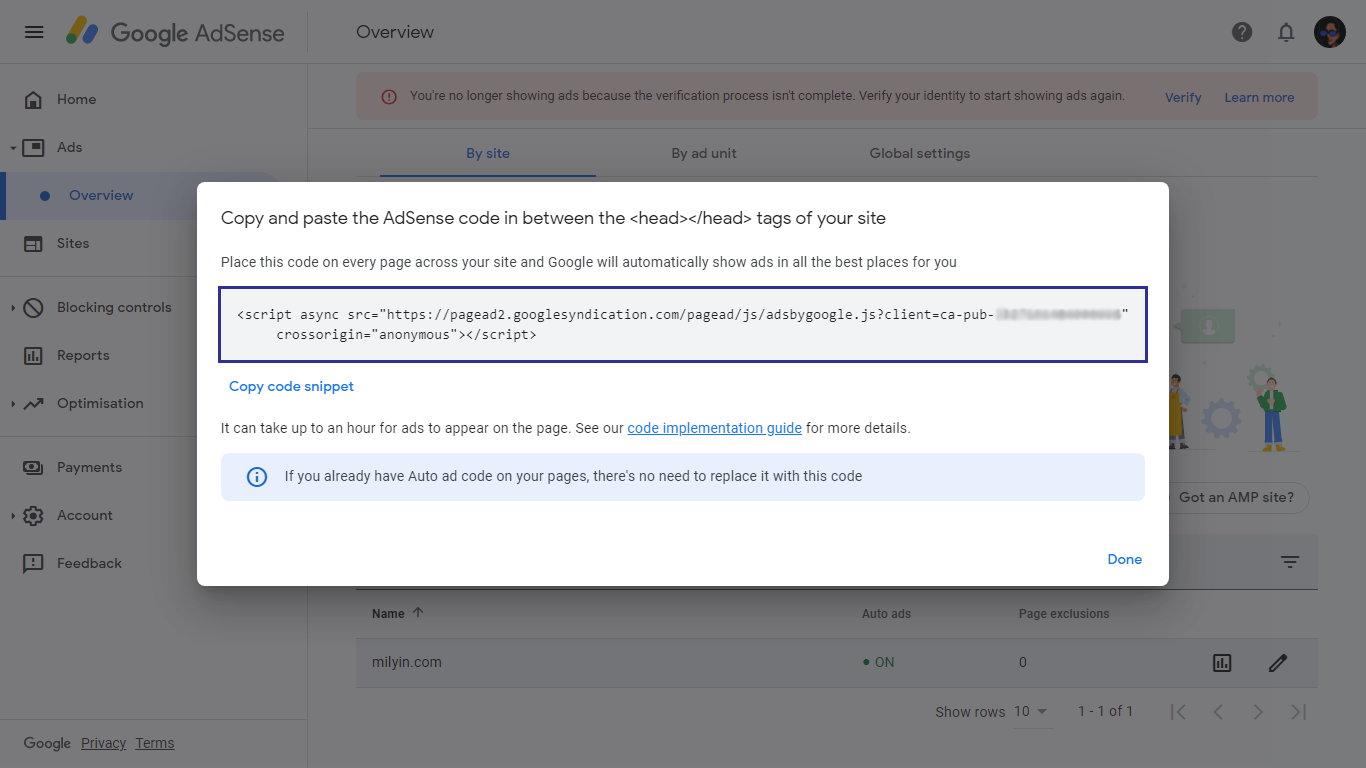Image resolution: width=1366 pixels, height=768 pixels.
Task: Click the Google footer text
Action: [47, 743]
